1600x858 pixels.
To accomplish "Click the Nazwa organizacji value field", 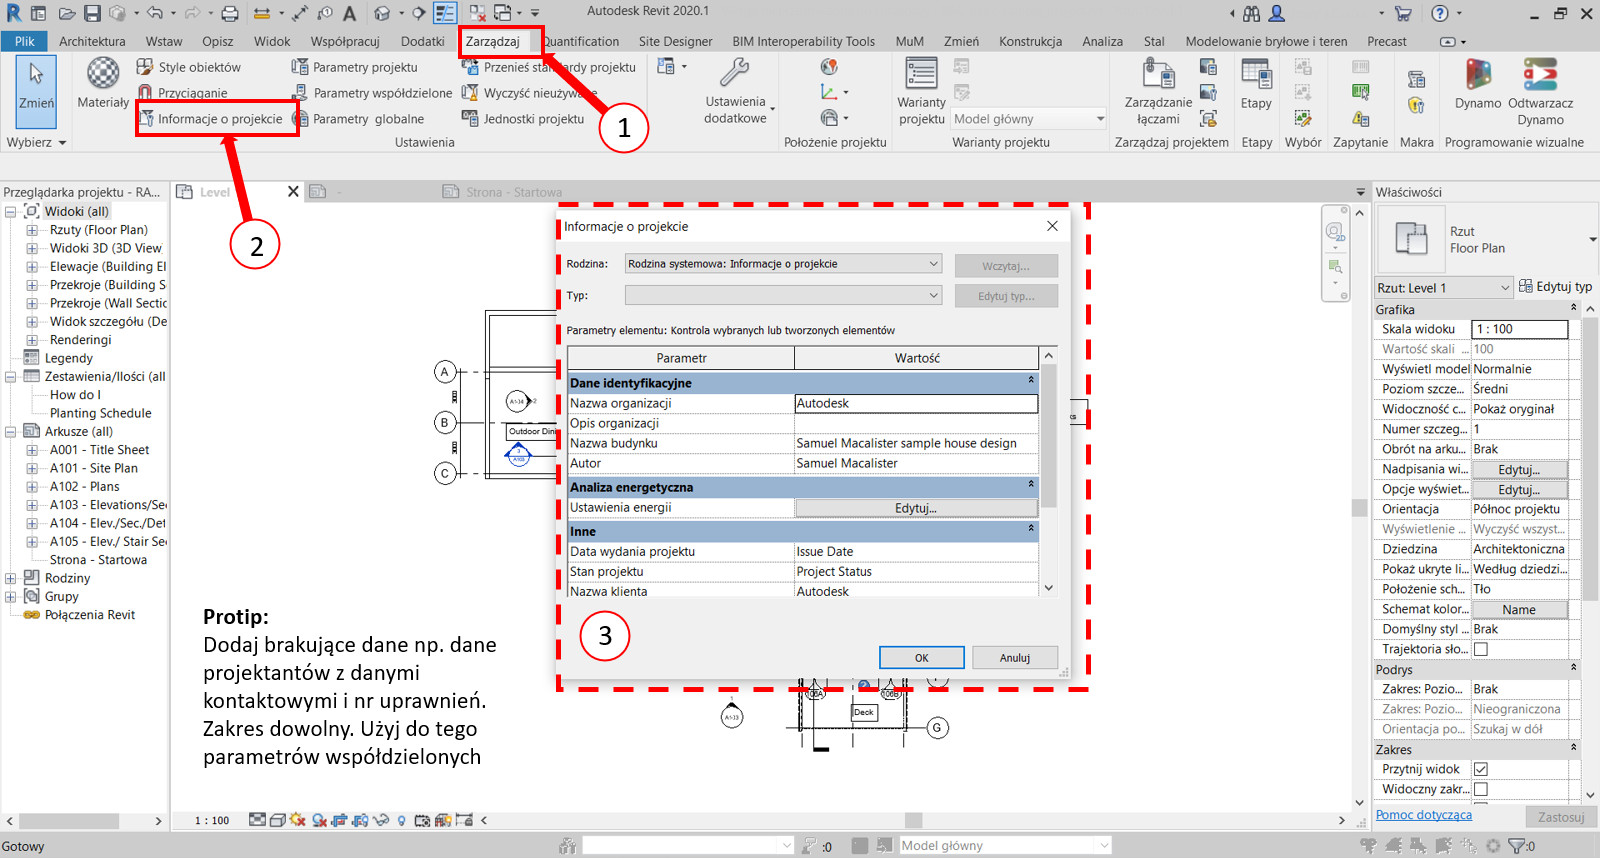I will click(916, 403).
